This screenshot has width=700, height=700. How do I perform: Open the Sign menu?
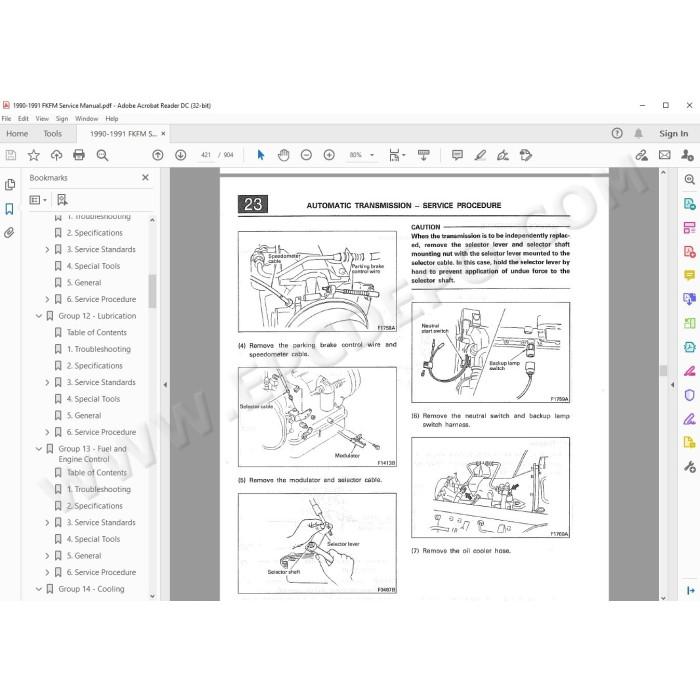pyautogui.click(x=62, y=119)
